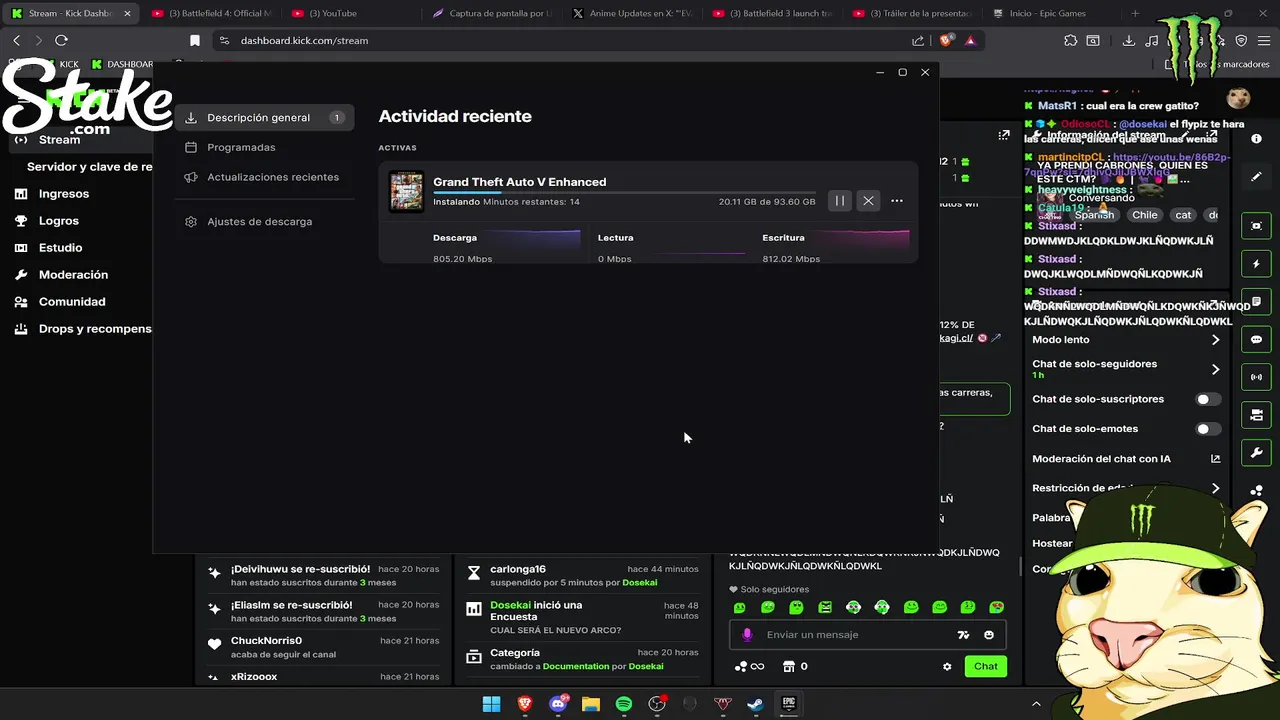
Task: Click the bookmark icon beside address bar
Action: click(195, 40)
